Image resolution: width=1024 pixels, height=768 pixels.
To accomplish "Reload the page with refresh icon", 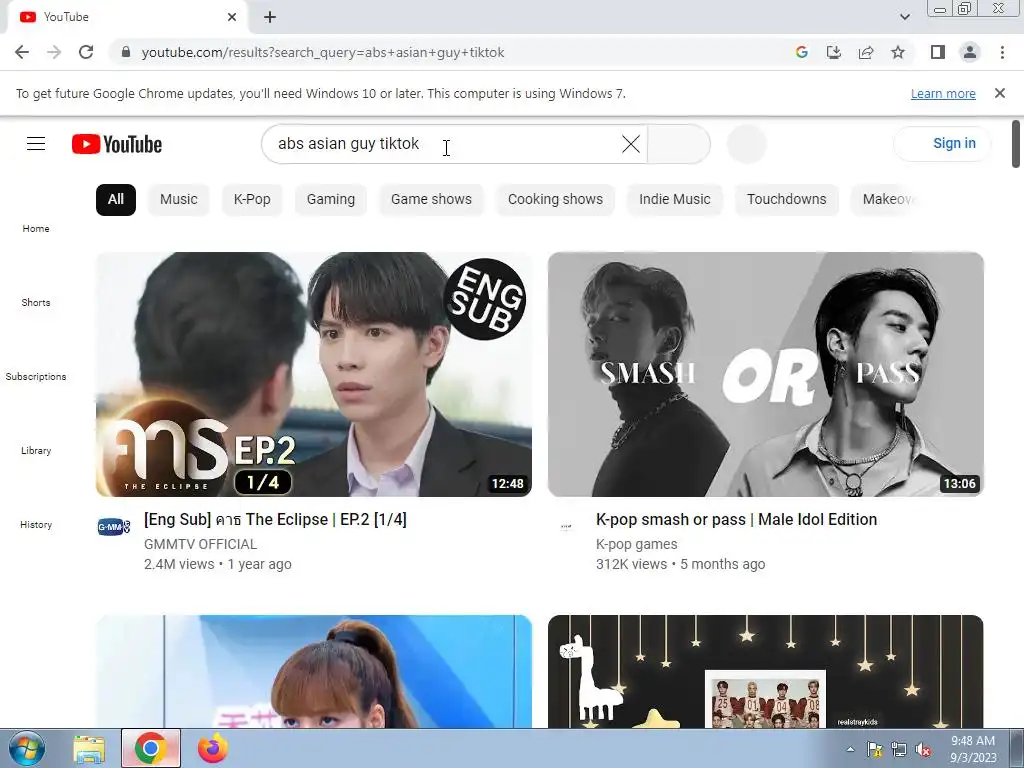I will [x=86, y=52].
